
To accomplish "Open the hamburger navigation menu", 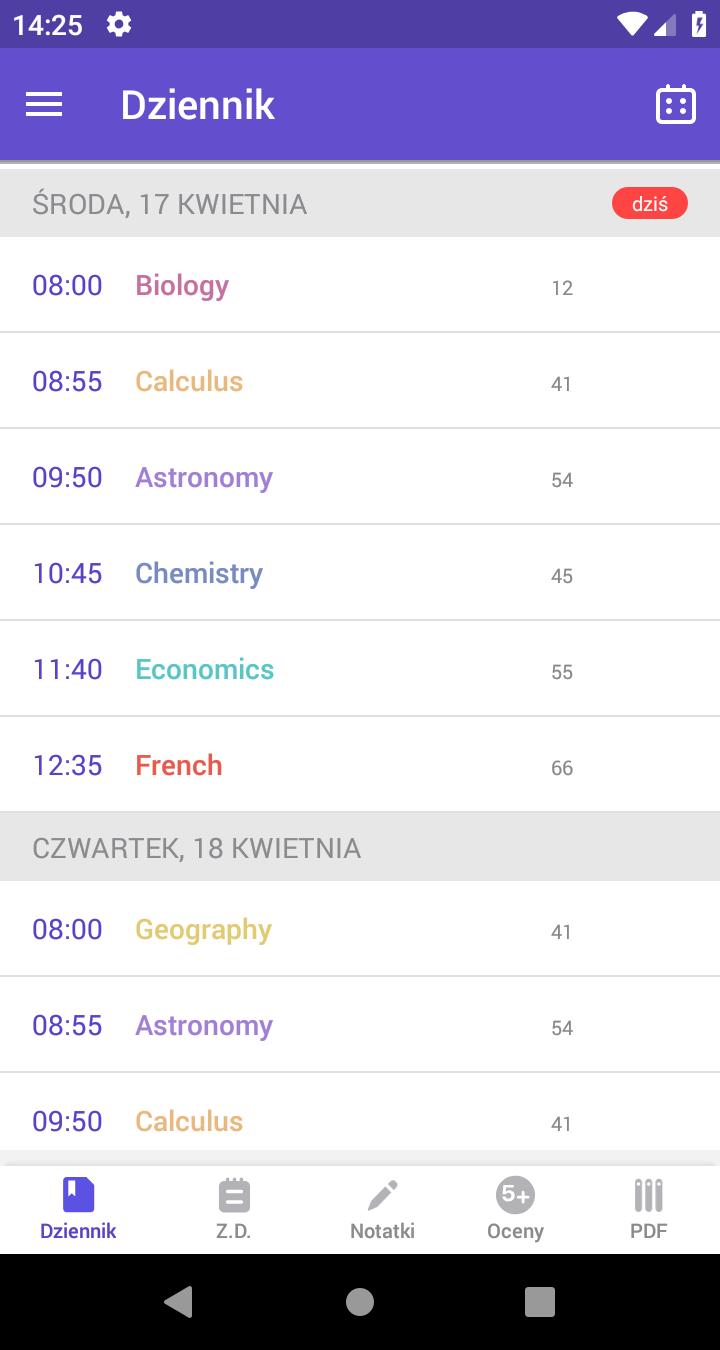I will (x=44, y=105).
